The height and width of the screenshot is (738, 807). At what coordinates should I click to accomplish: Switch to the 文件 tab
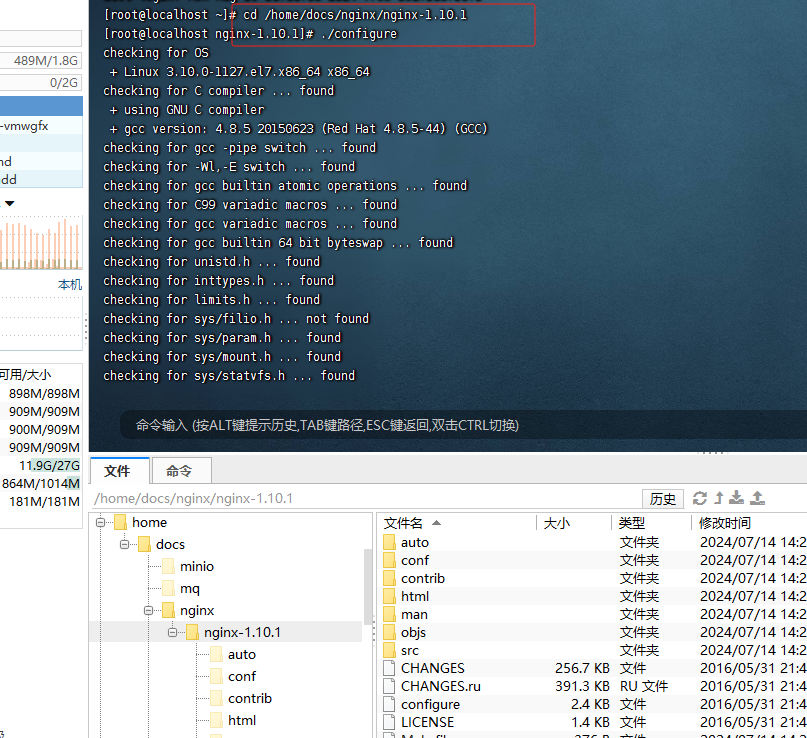[118, 471]
